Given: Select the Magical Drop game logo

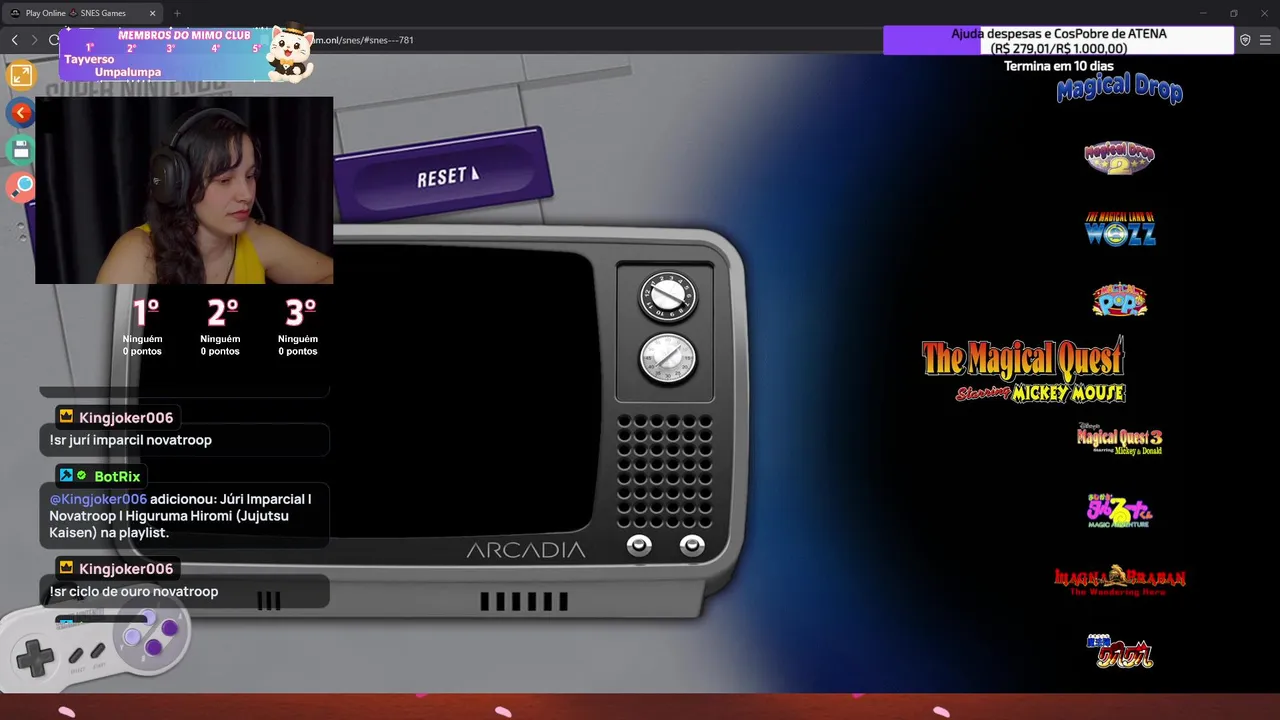Looking at the screenshot, I should click(x=1119, y=90).
